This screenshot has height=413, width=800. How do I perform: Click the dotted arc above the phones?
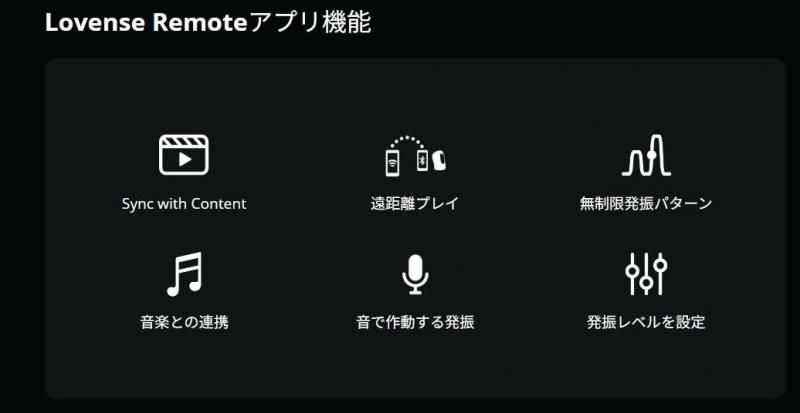407,141
